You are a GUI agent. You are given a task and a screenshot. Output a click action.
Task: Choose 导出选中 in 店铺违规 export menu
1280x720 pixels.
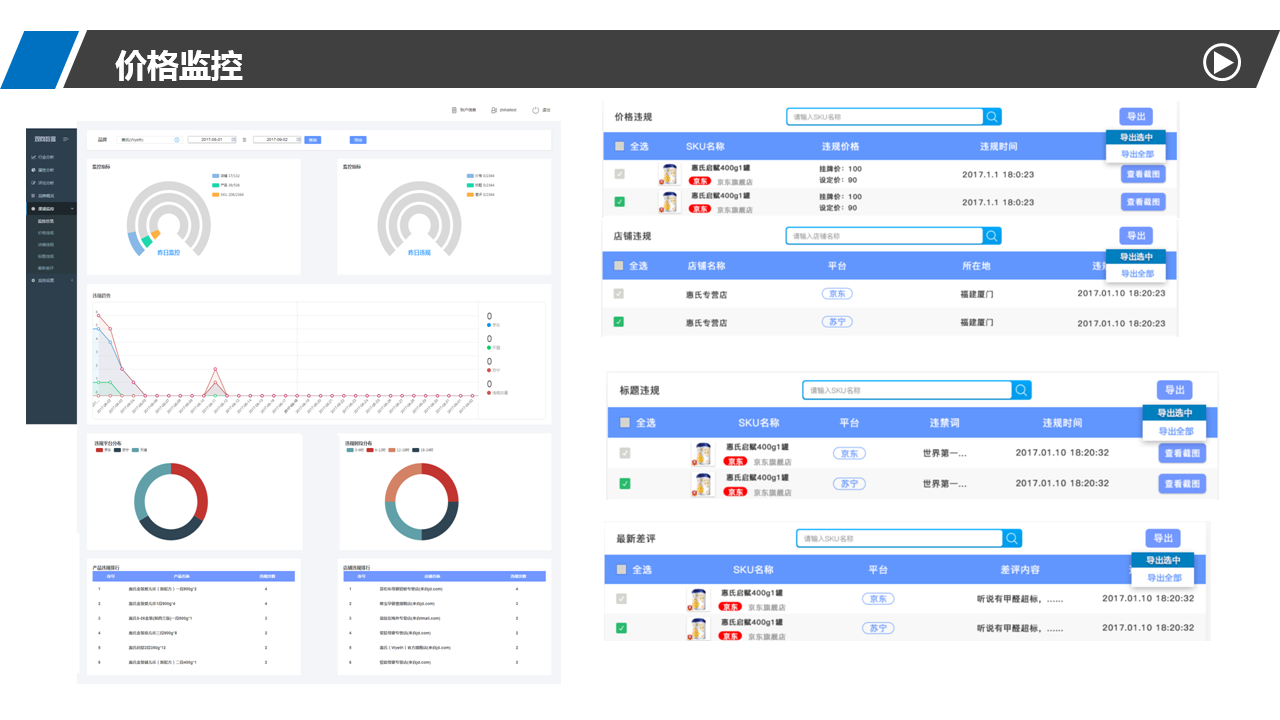point(1136,257)
